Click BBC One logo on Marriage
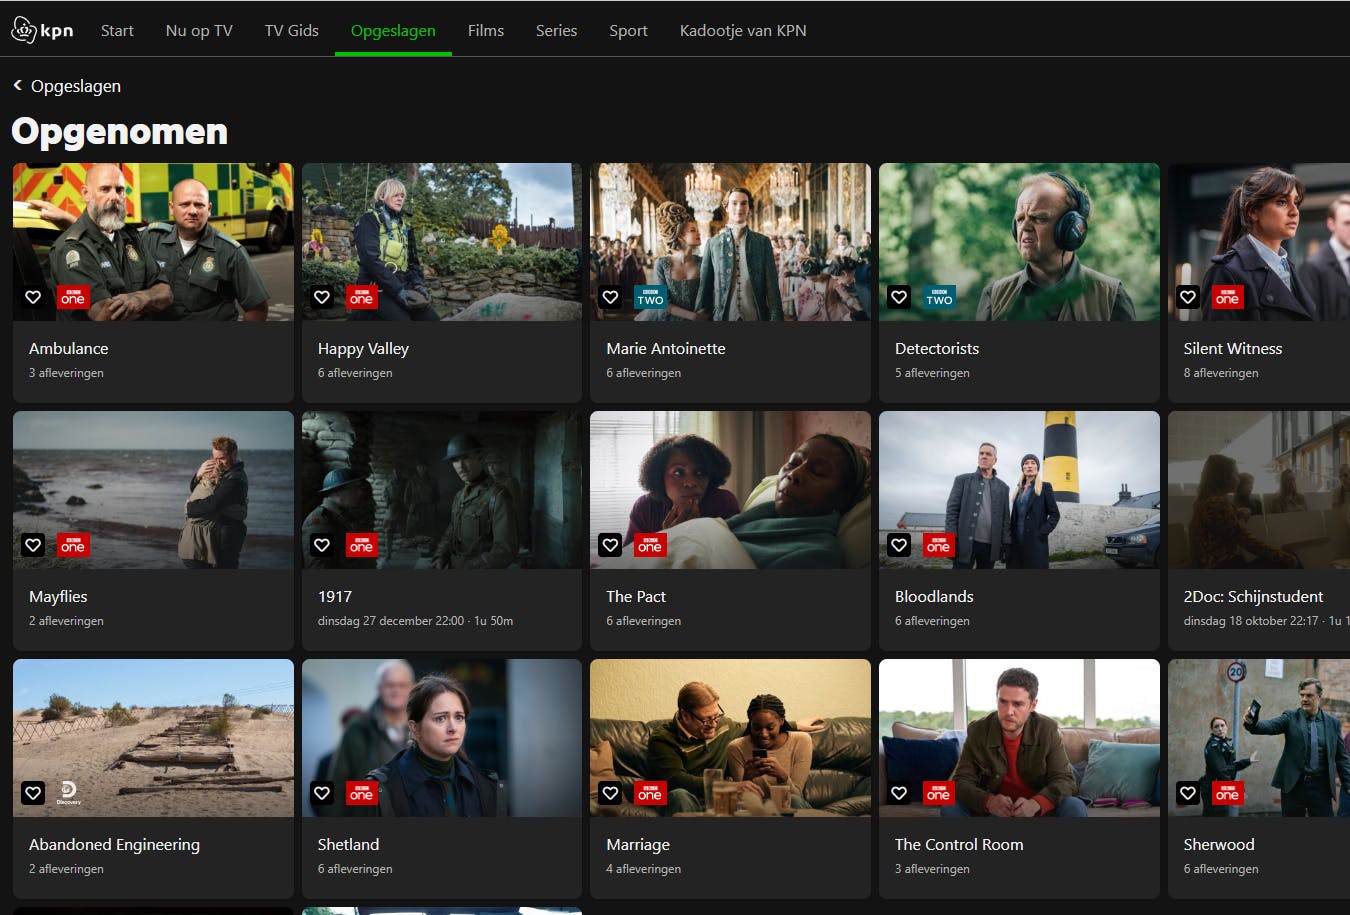The height and width of the screenshot is (915, 1350). pyautogui.click(x=650, y=793)
